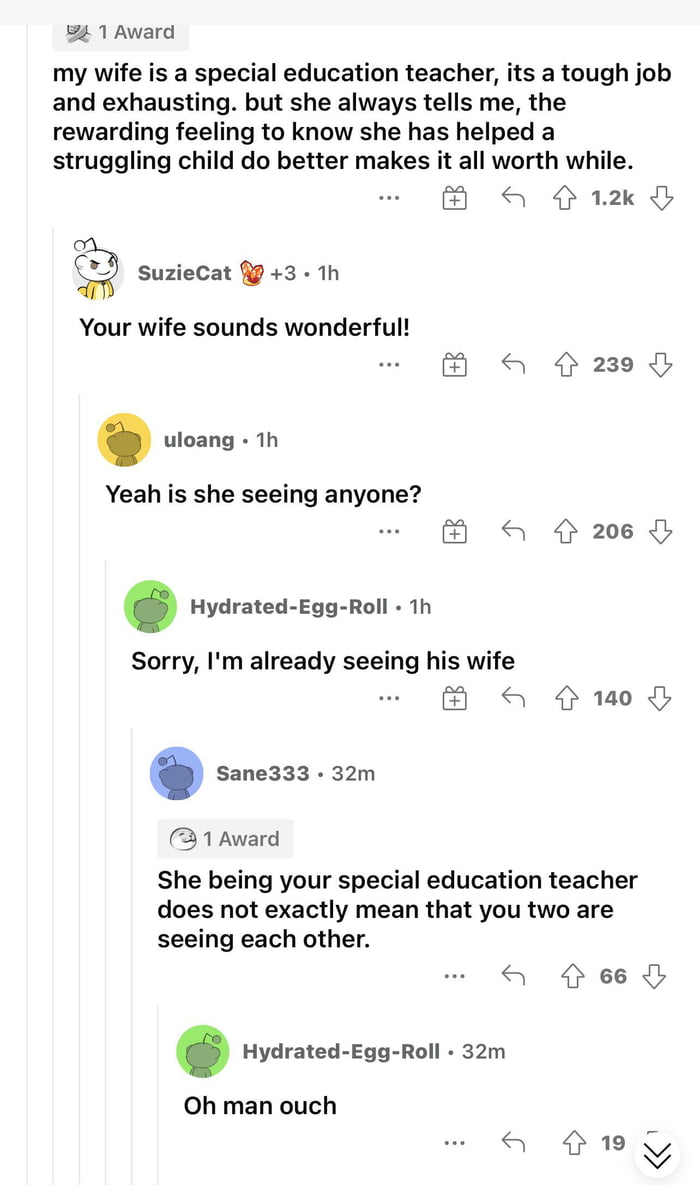The width and height of the screenshot is (700, 1185).
Task: Downvote Sane333's comment with 66 votes
Action: 653,975
